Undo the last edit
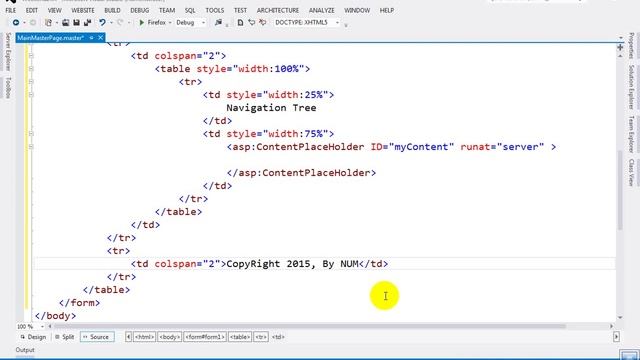Image resolution: width=640 pixels, height=360 pixels. coord(102,22)
